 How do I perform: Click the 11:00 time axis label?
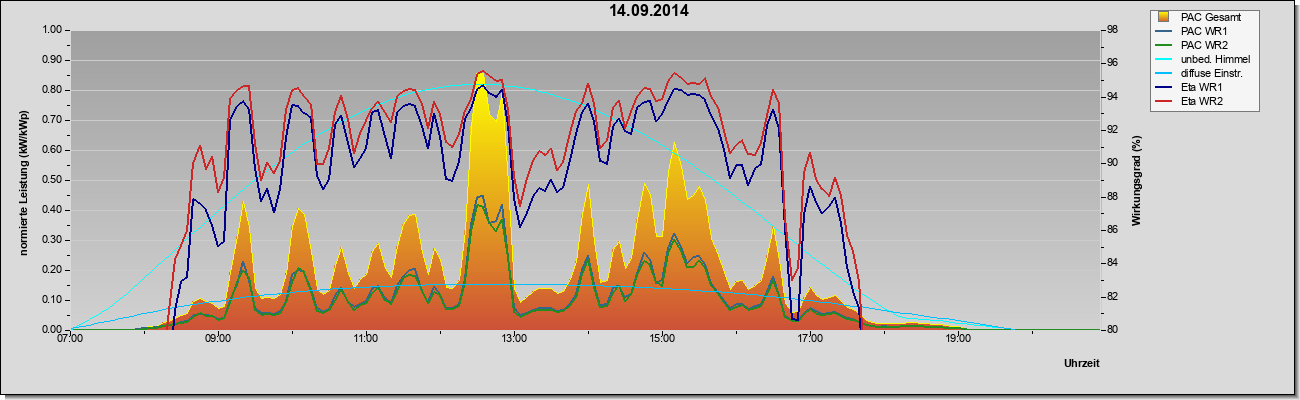(366, 338)
